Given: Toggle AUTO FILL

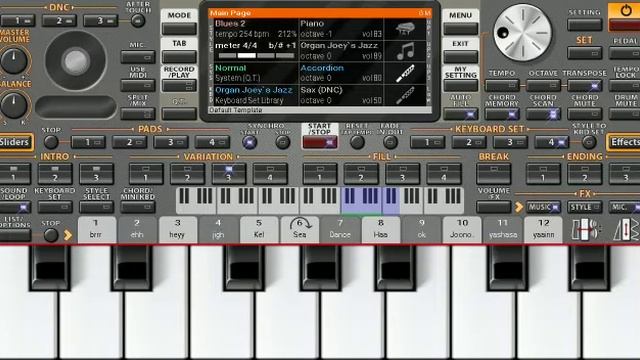Looking at the screenshot, I should [461, 114].
